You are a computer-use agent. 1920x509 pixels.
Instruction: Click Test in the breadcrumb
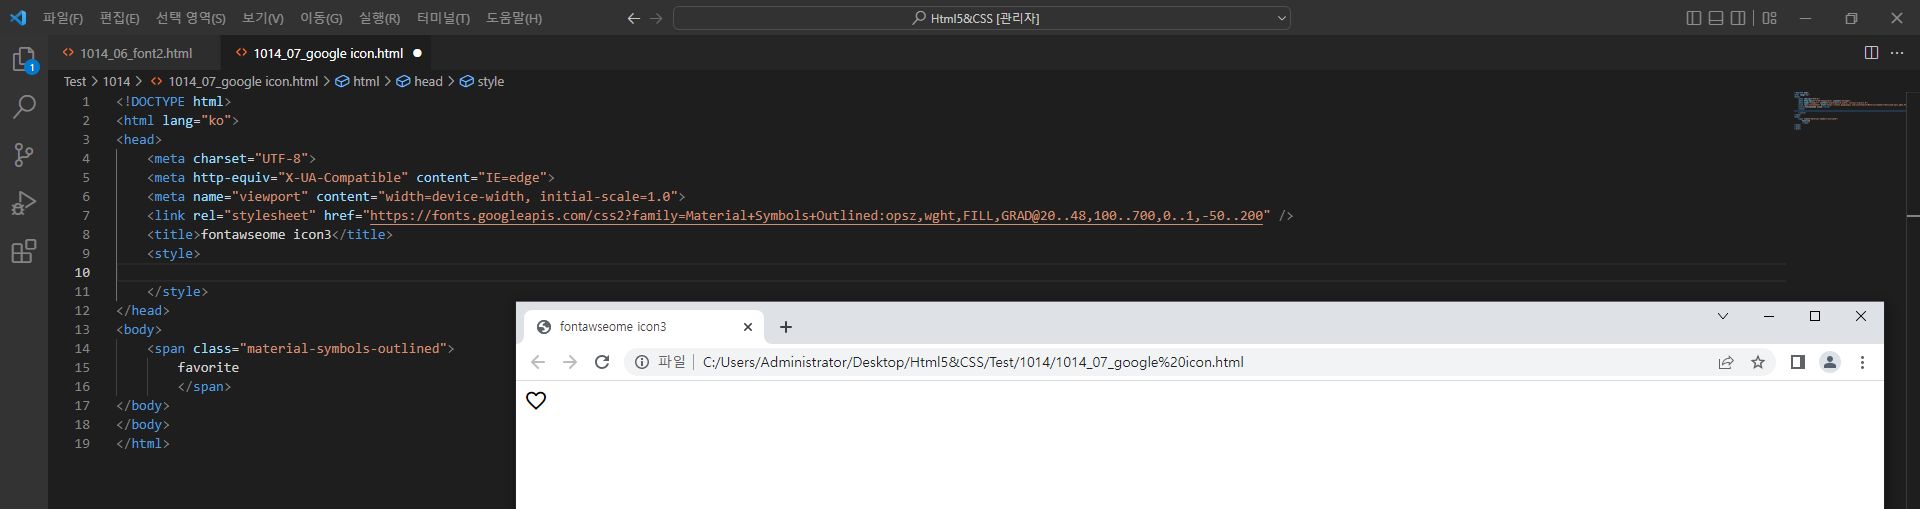(75, 81)
